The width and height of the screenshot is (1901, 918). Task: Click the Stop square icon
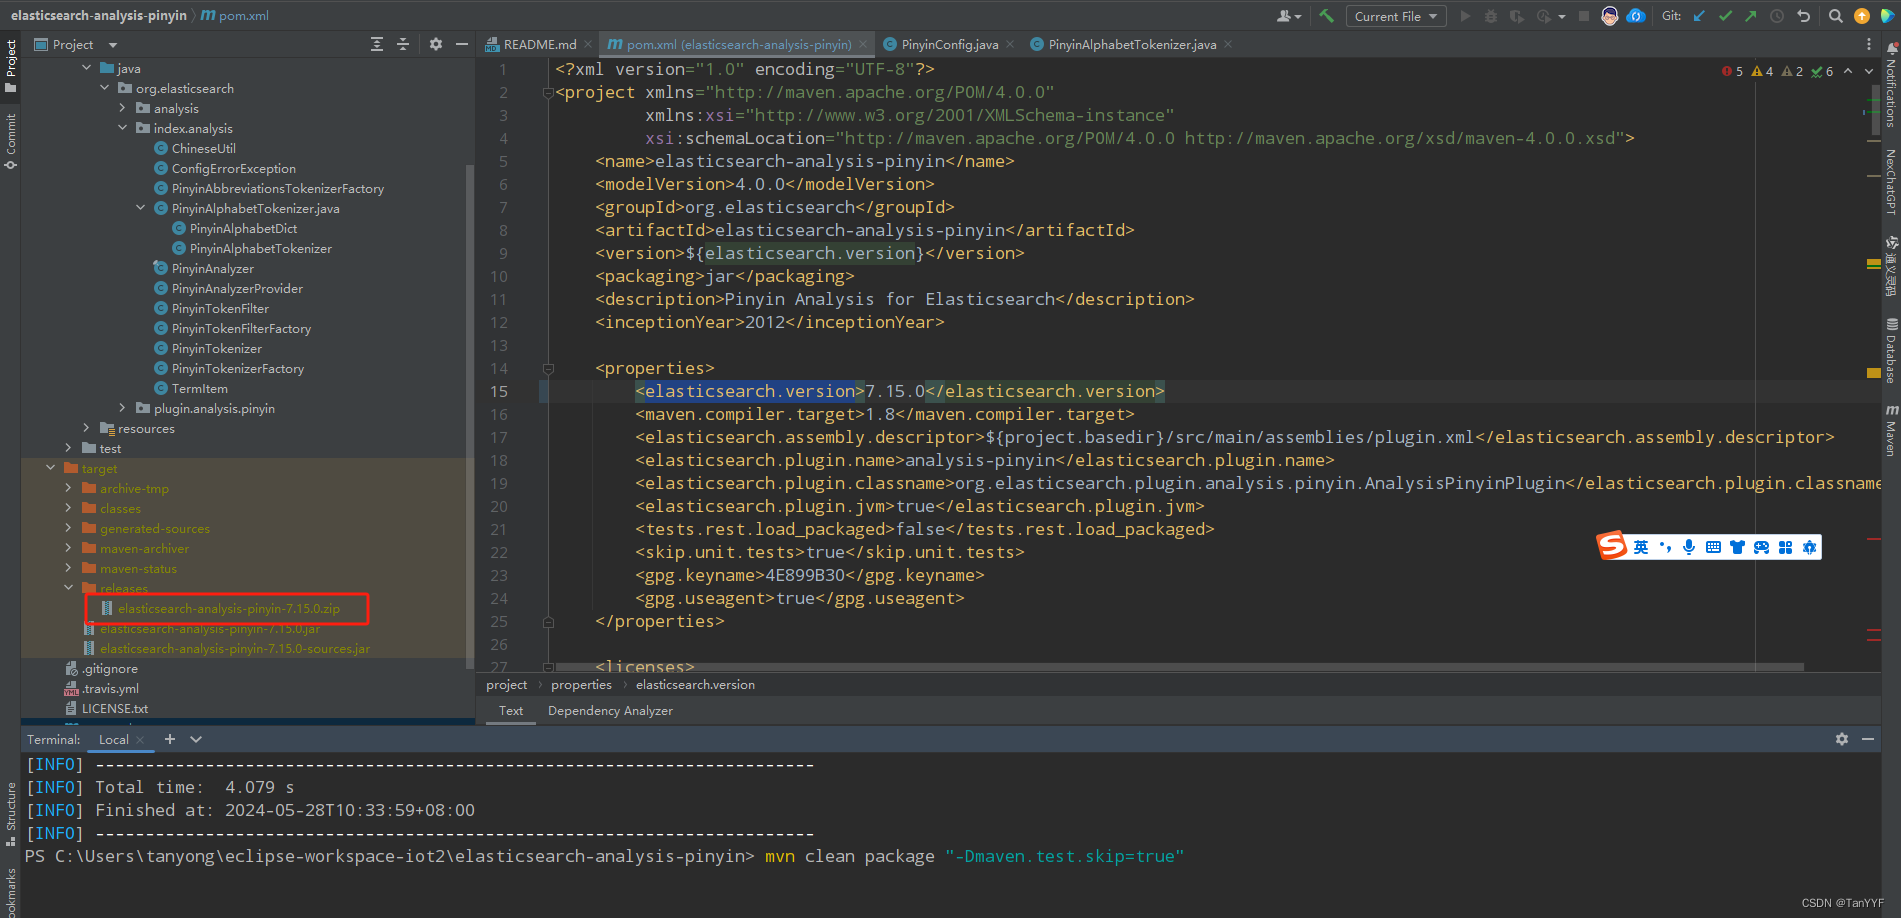pyautogui.click(x=1584, y=16)
